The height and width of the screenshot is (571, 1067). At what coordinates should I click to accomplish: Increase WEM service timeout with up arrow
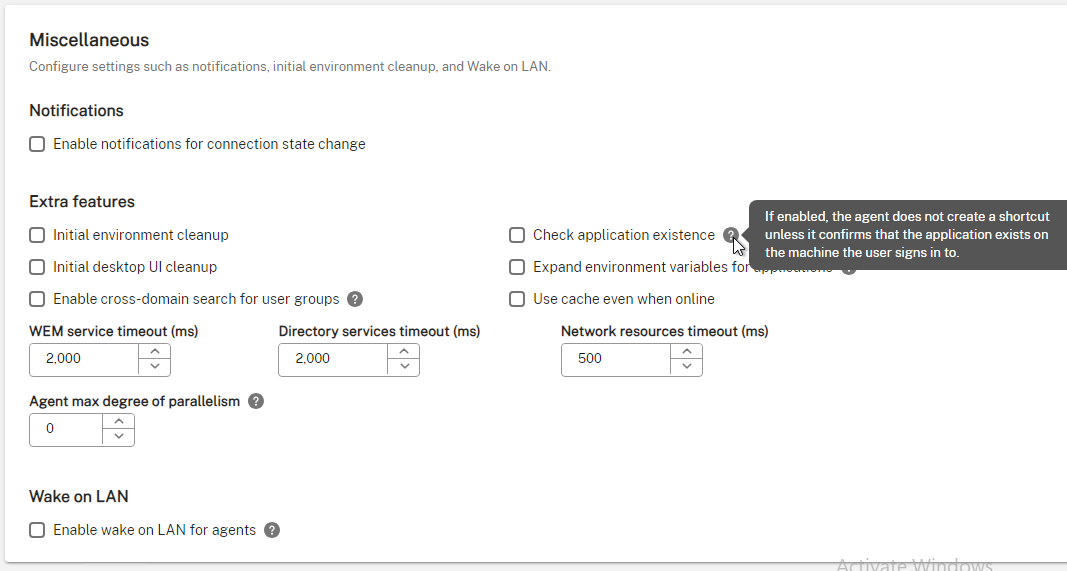[x=154, y=352]
